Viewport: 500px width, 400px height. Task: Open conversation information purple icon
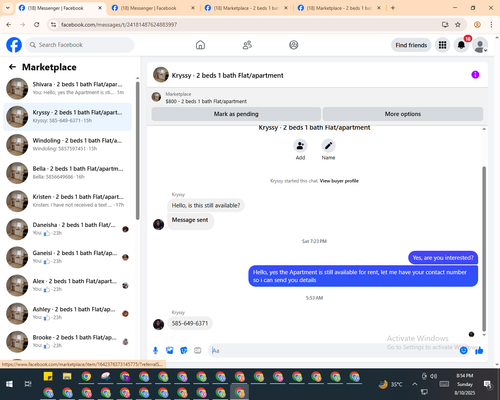click(475, 75)
